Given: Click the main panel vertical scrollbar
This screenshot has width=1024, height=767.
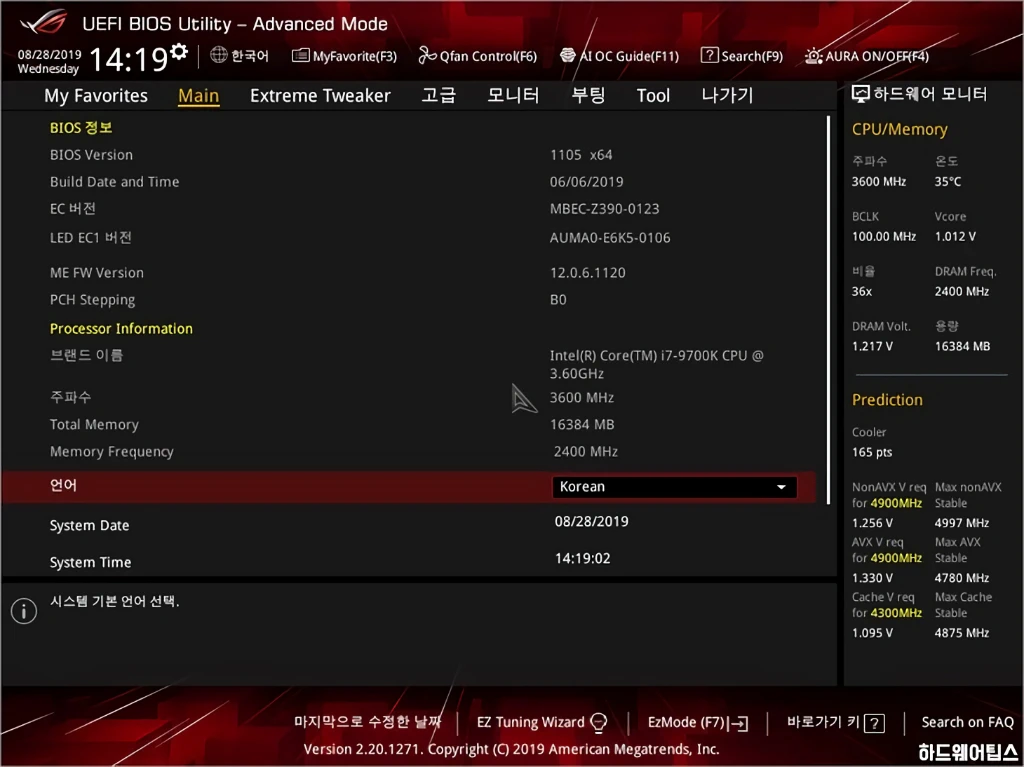Looking at the screenshot, I should point(828,310).
